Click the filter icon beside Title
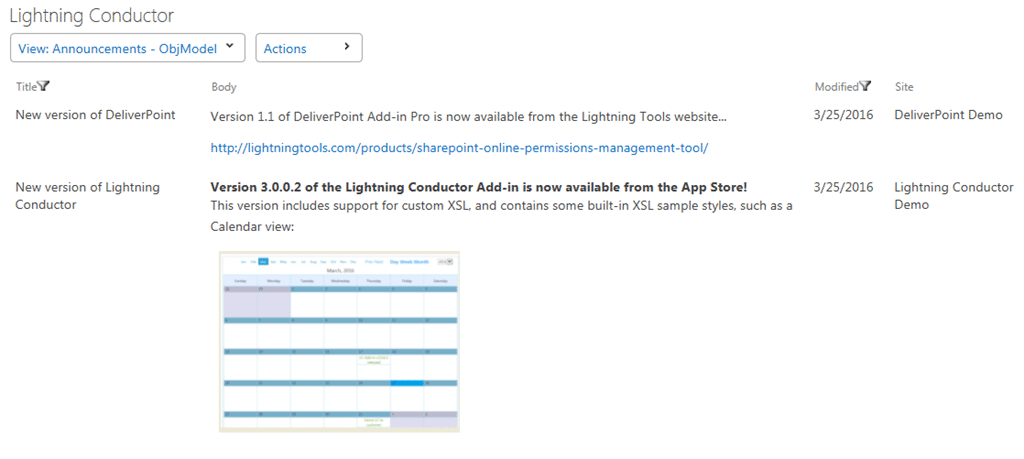This screenshot has width=1024, height=459. [44, 86]
